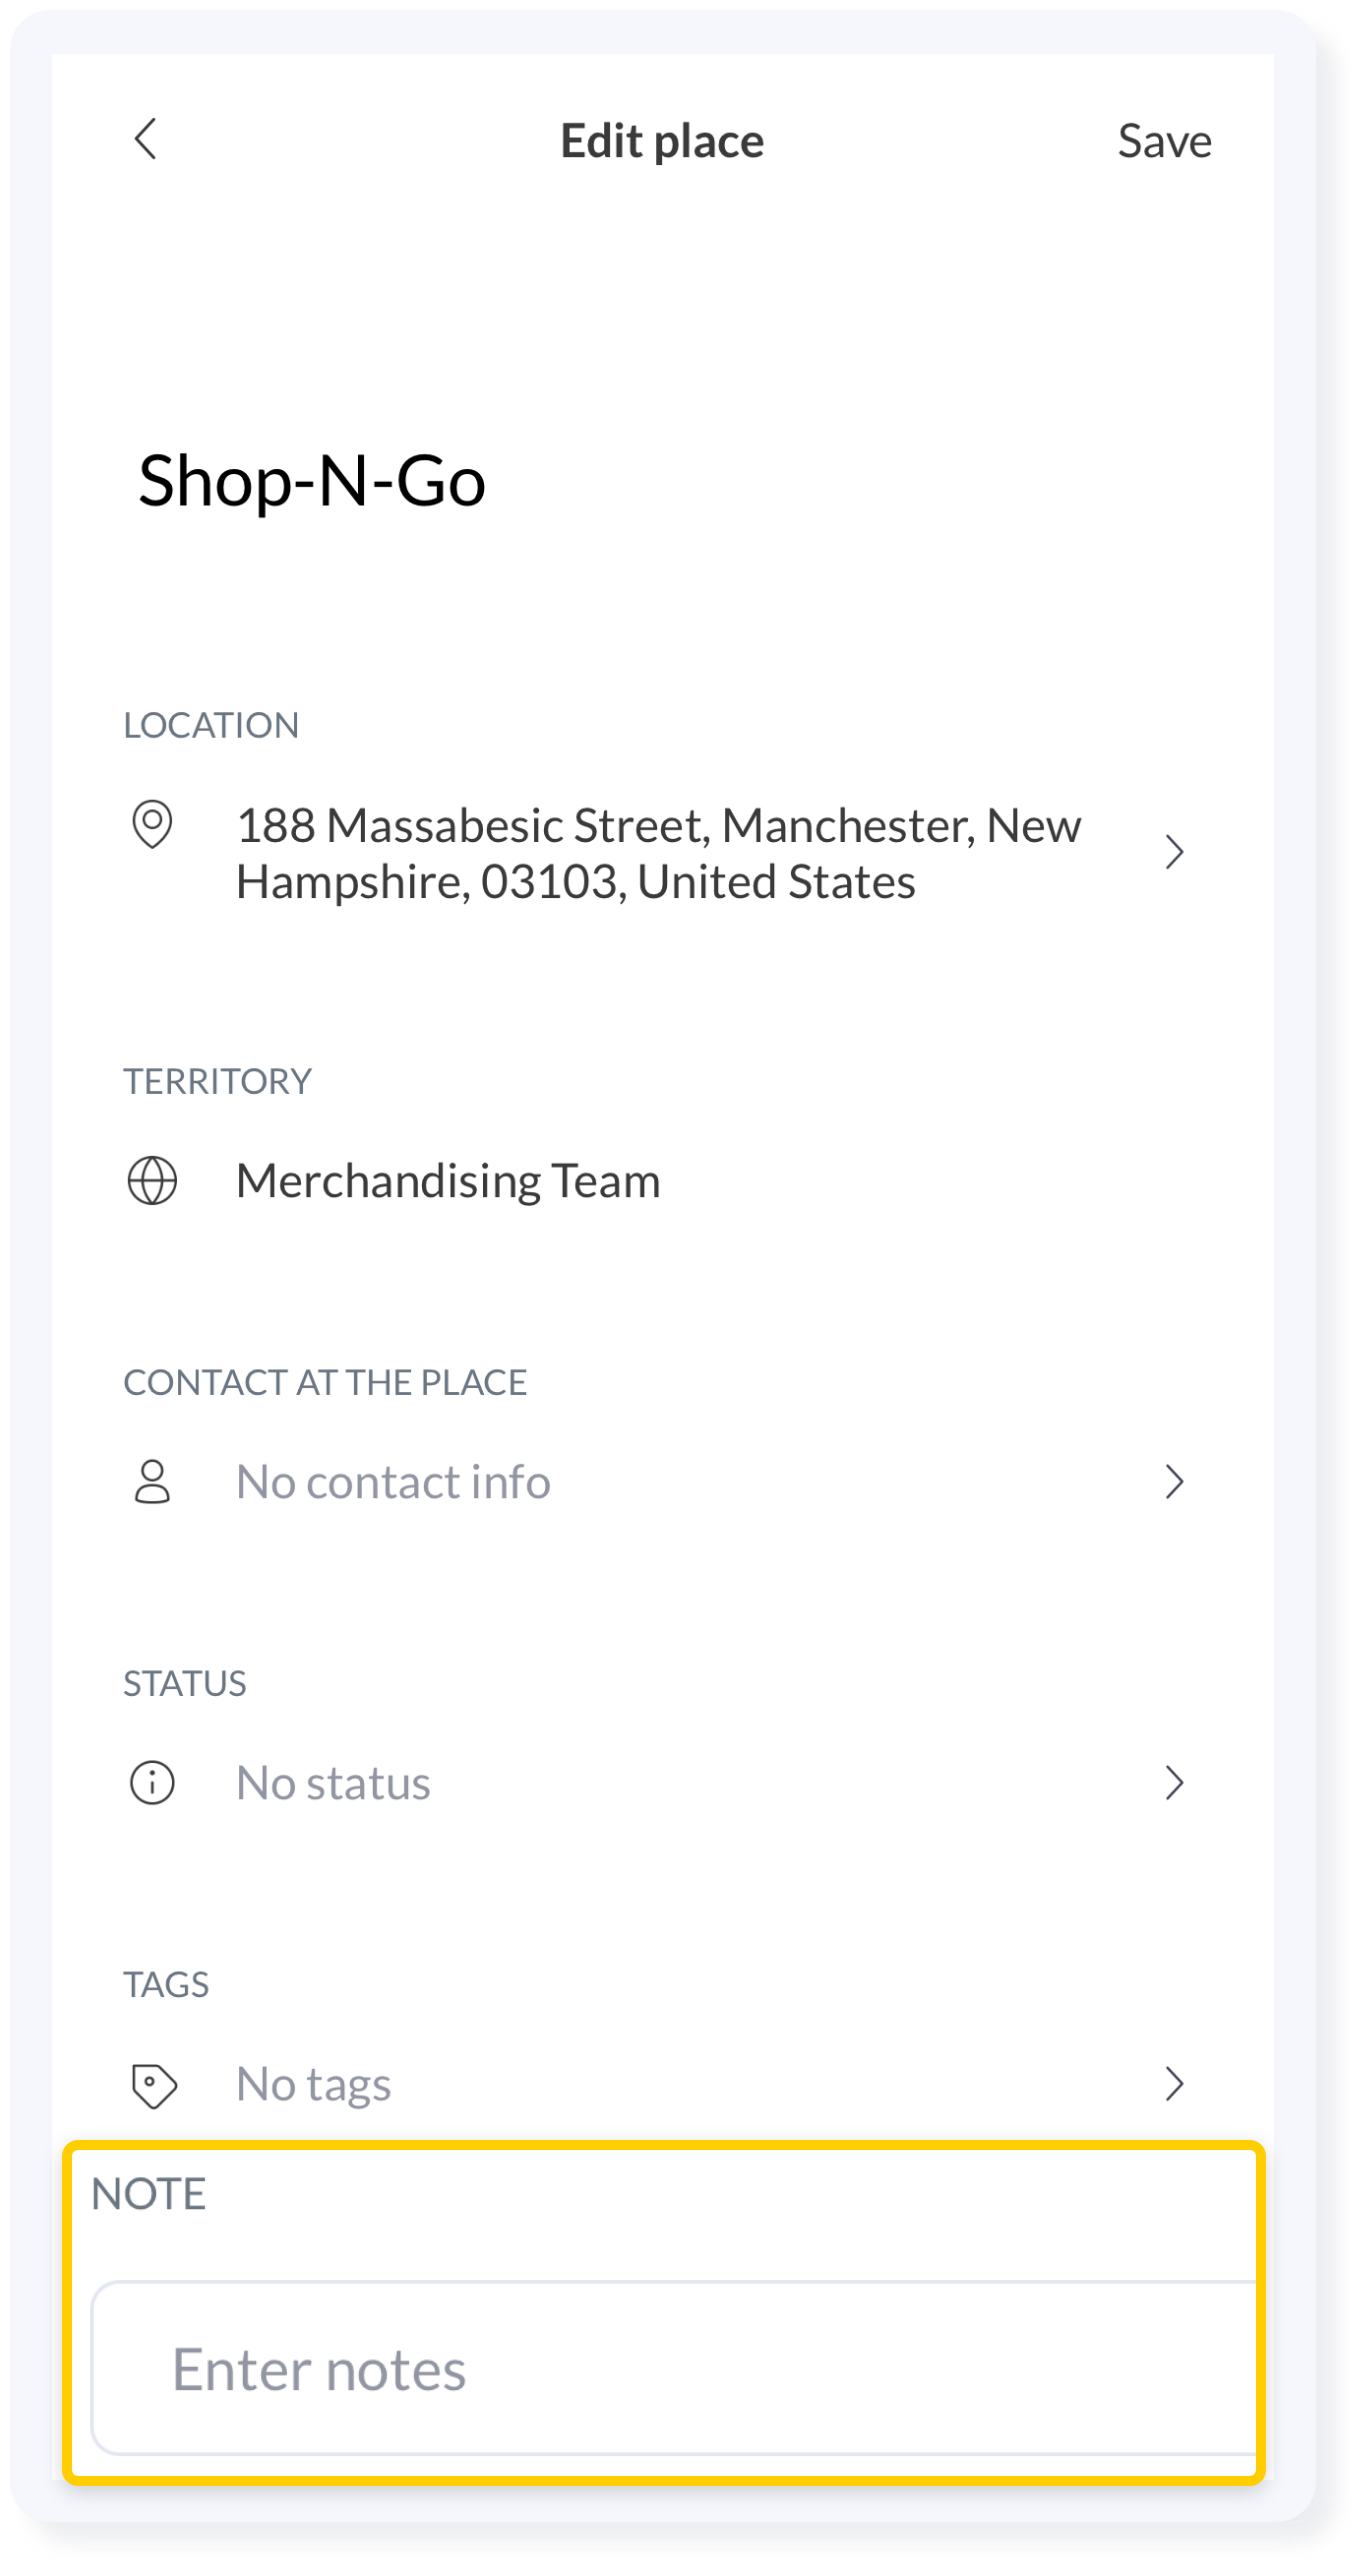This screenshot has width=1366, height=2572.
Task: Select the globe icon beside Merchandising Team
Action: point(153,1183)
